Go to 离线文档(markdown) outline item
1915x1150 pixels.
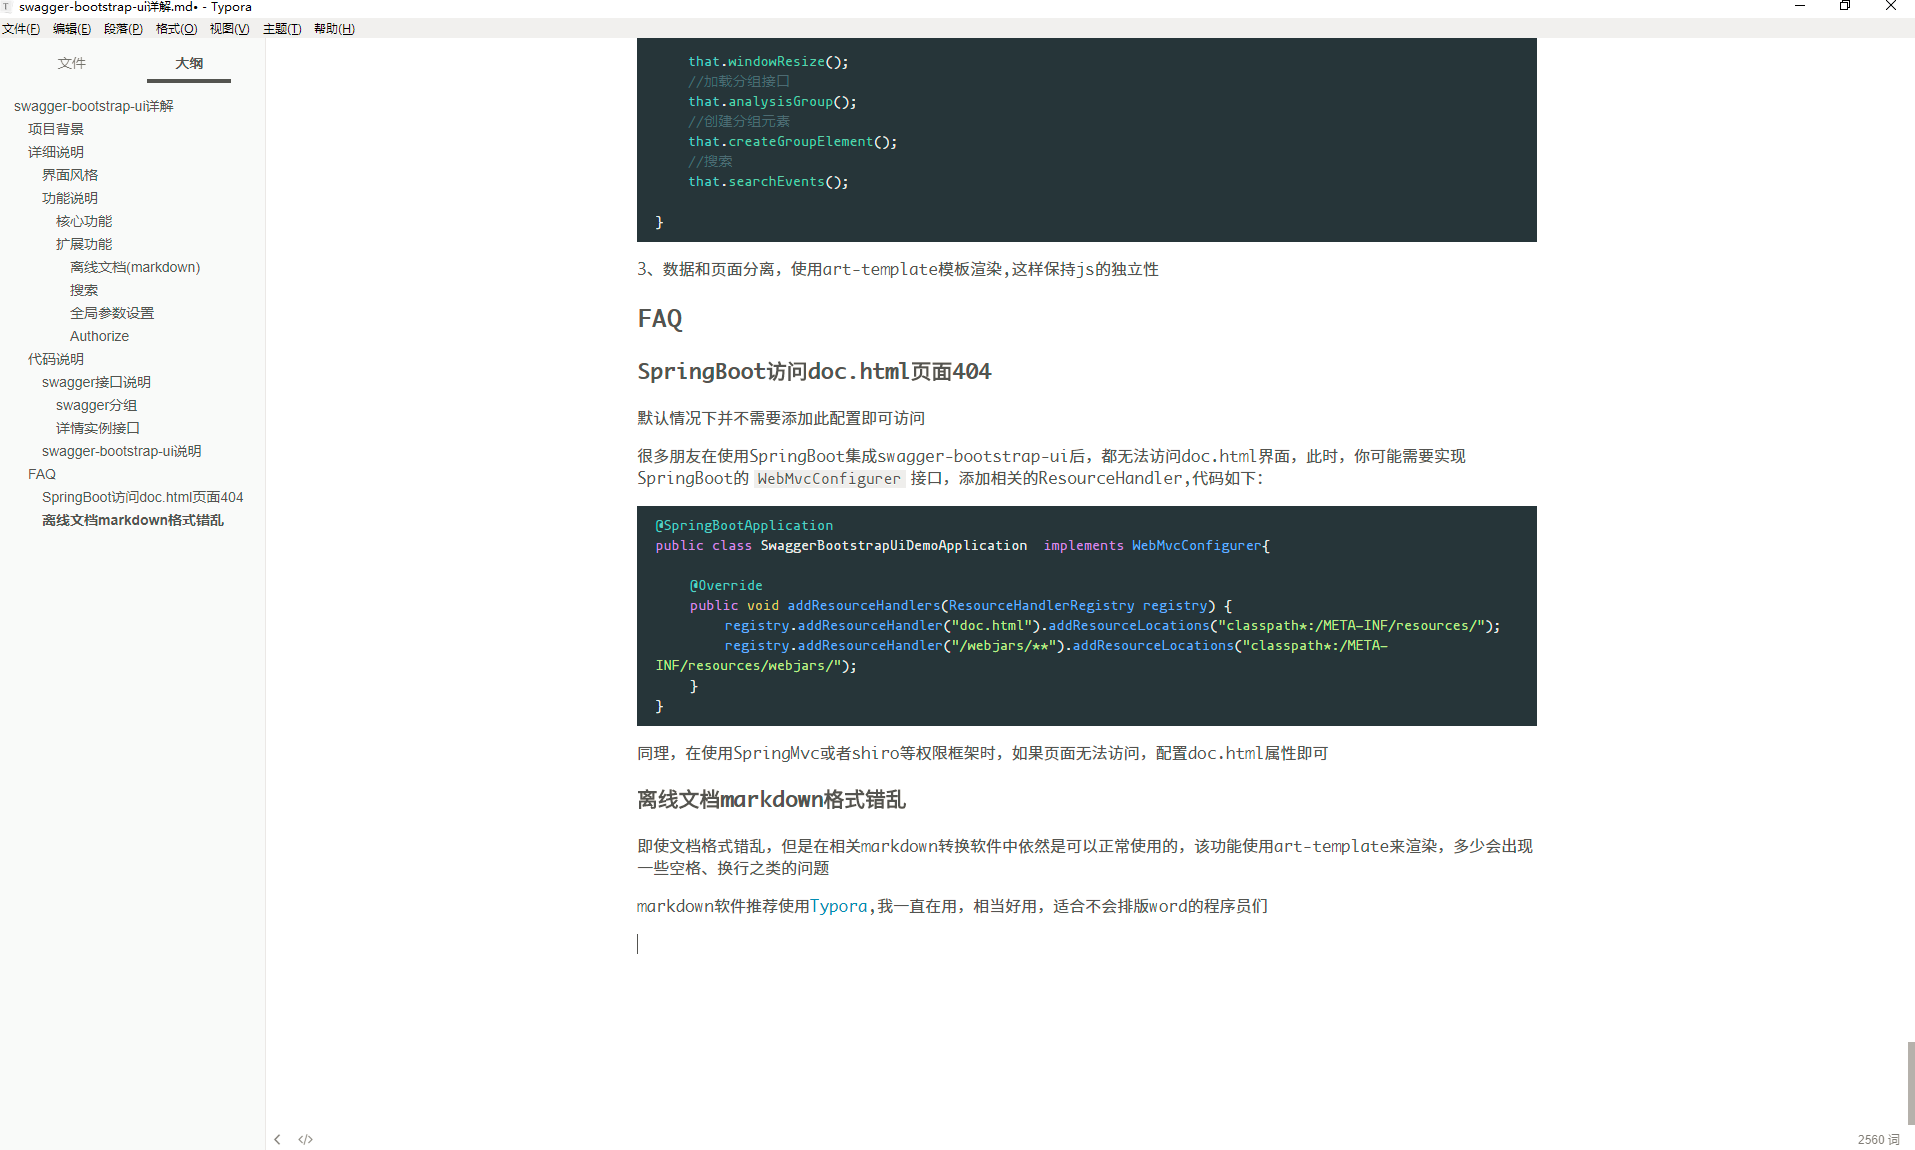pyautogui.click(x=135, y=267)
